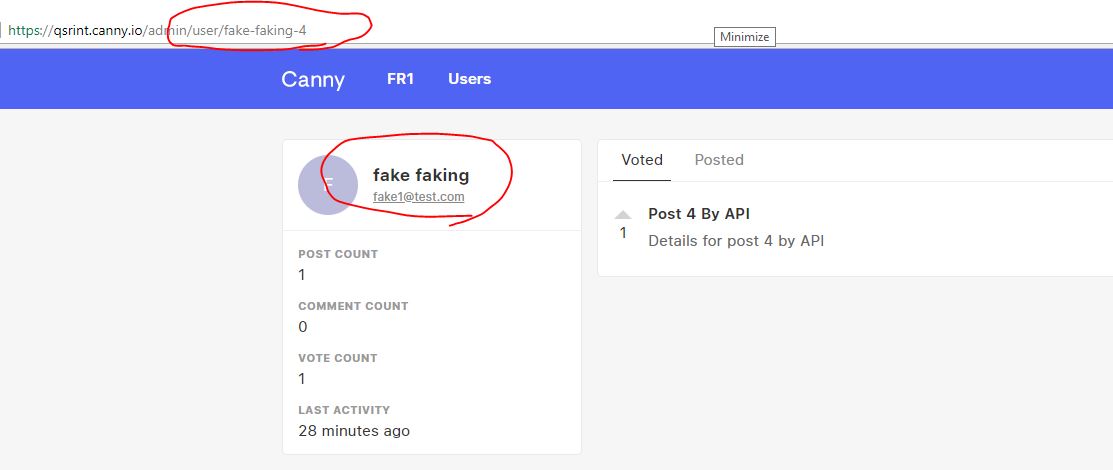This screenshot has height=470, width=1113.
Task: Click the 28 minutes ago activity text
Action: point(354,431)
